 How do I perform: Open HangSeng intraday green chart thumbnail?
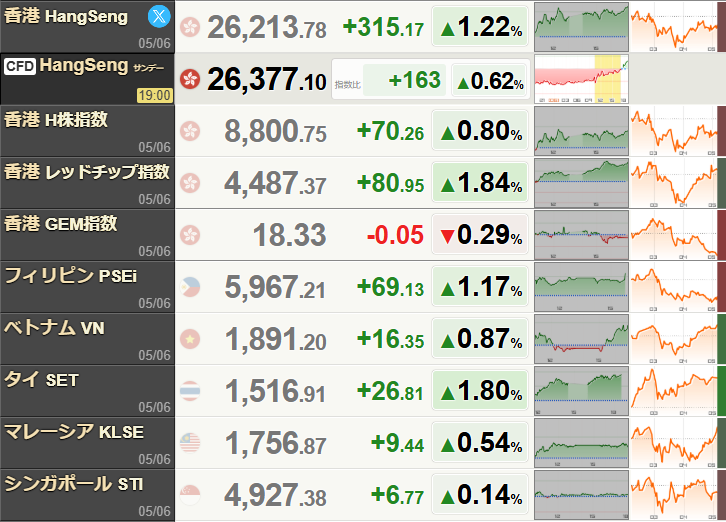(x=582, y=26)
